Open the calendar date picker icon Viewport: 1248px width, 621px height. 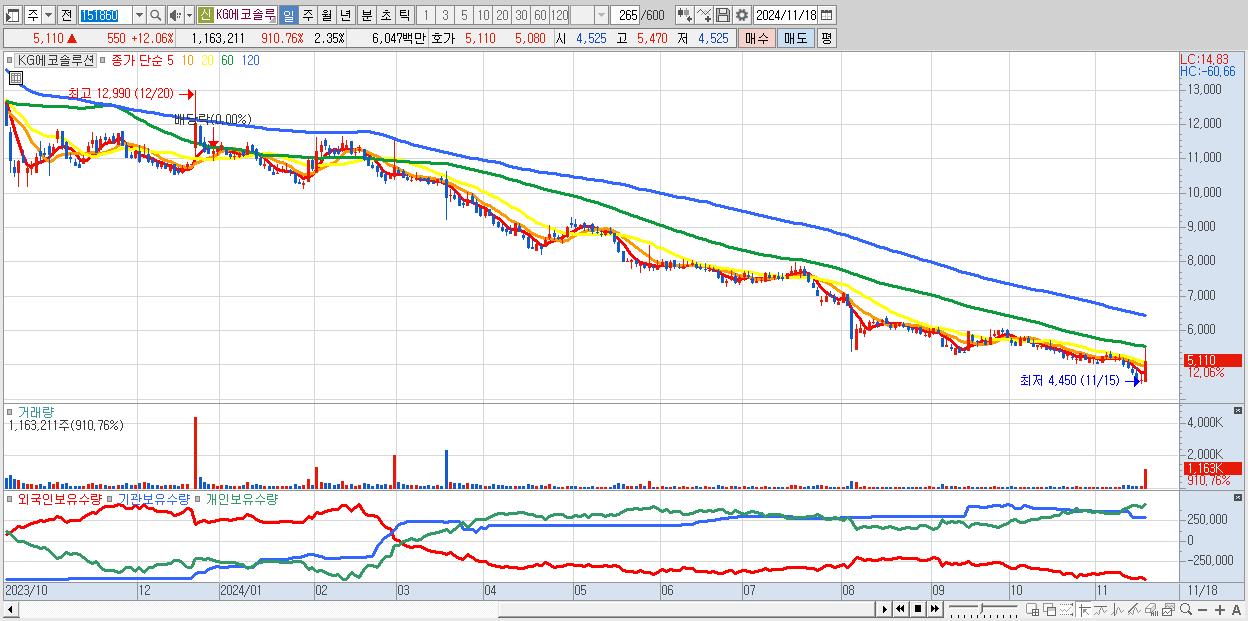pos(826,15)
